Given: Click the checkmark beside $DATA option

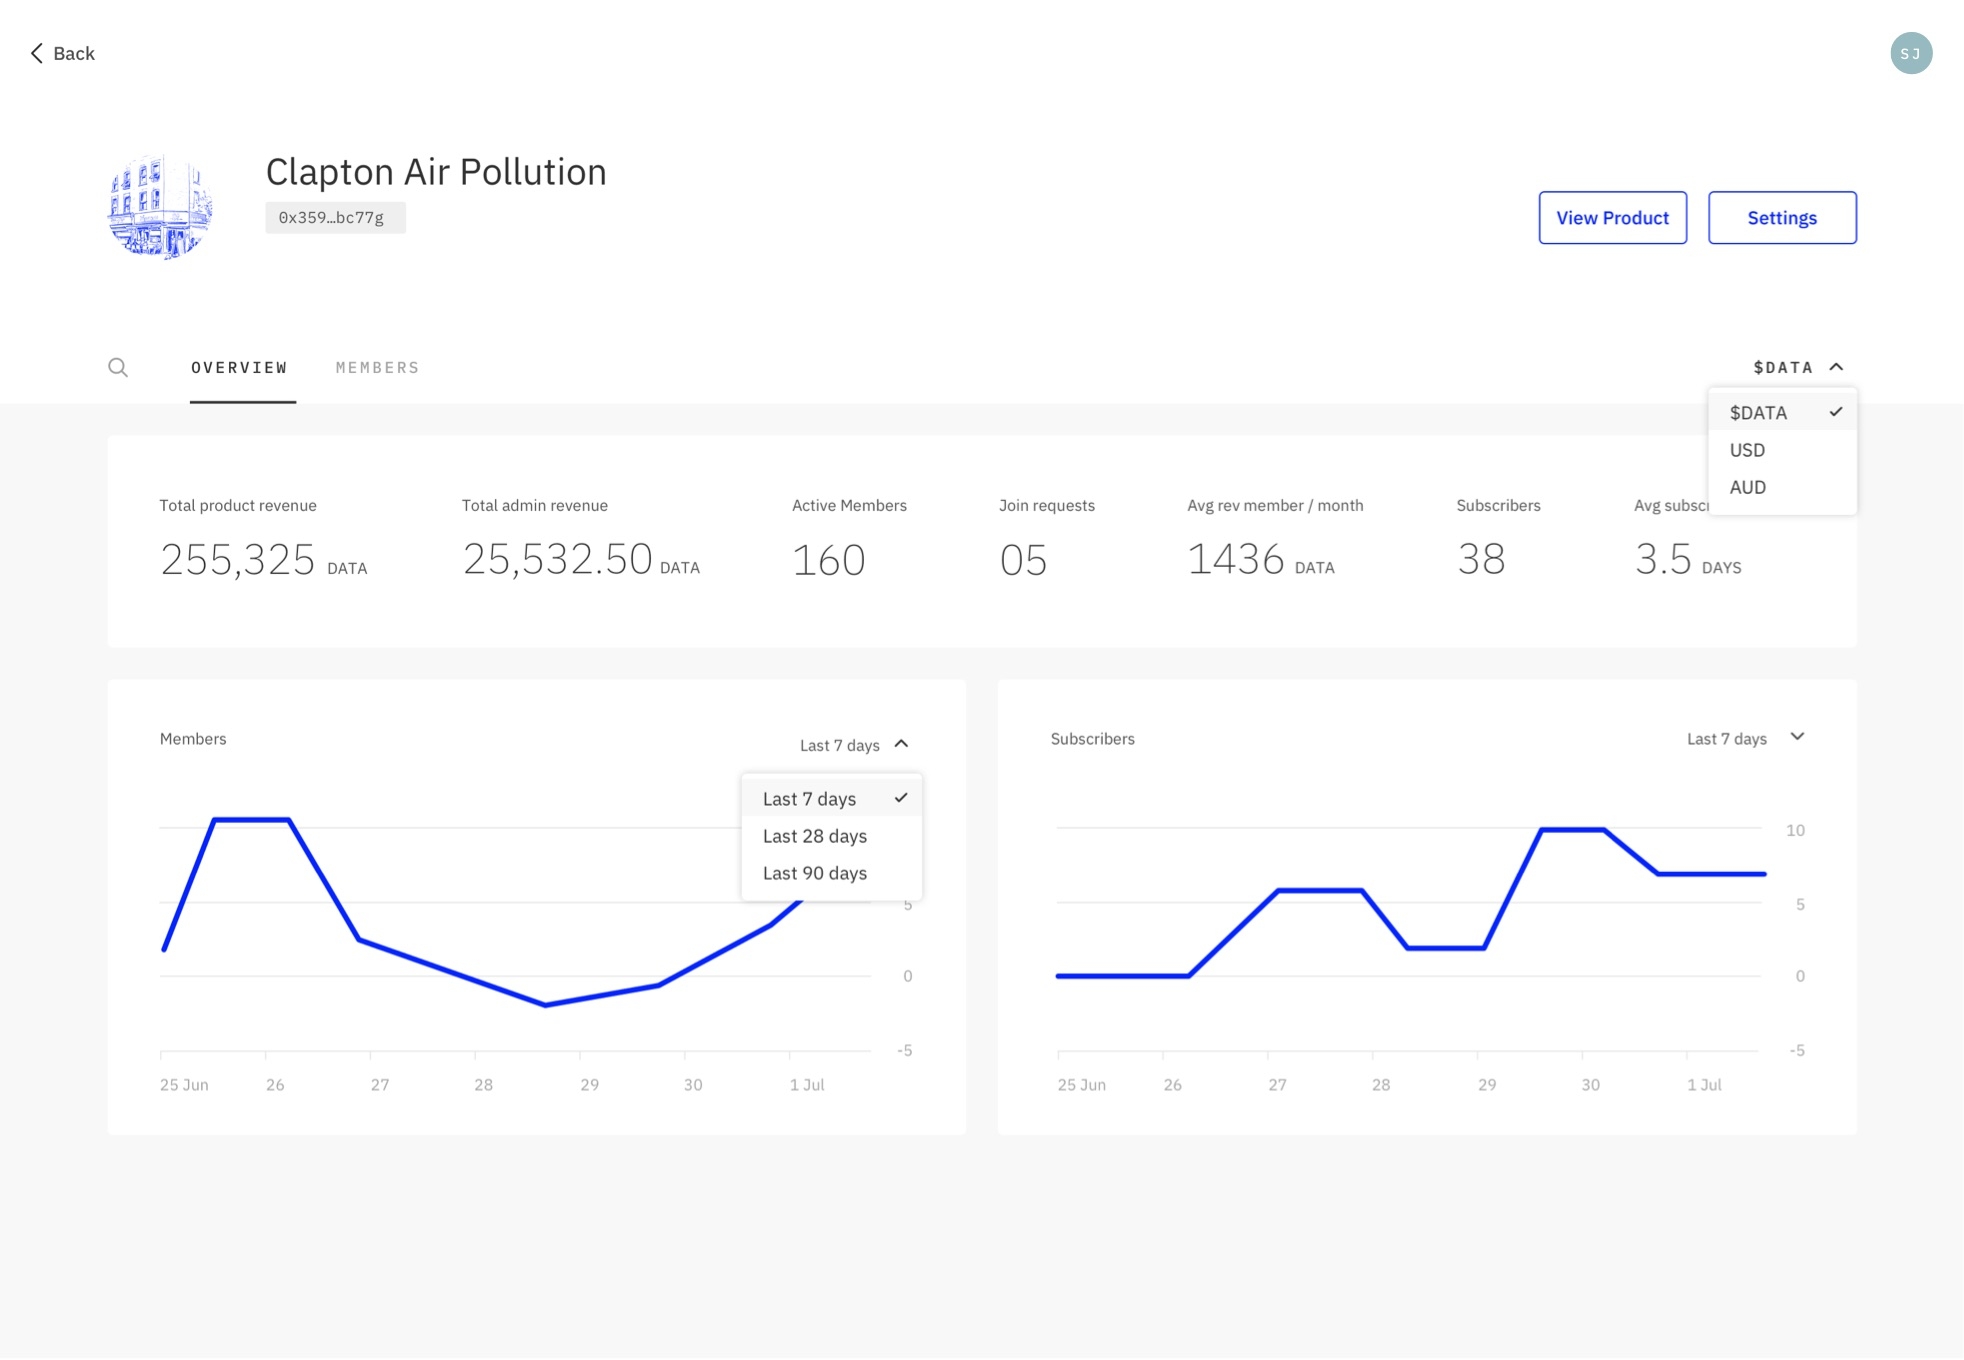Looking at the screenshot, I should point(1836,411).
